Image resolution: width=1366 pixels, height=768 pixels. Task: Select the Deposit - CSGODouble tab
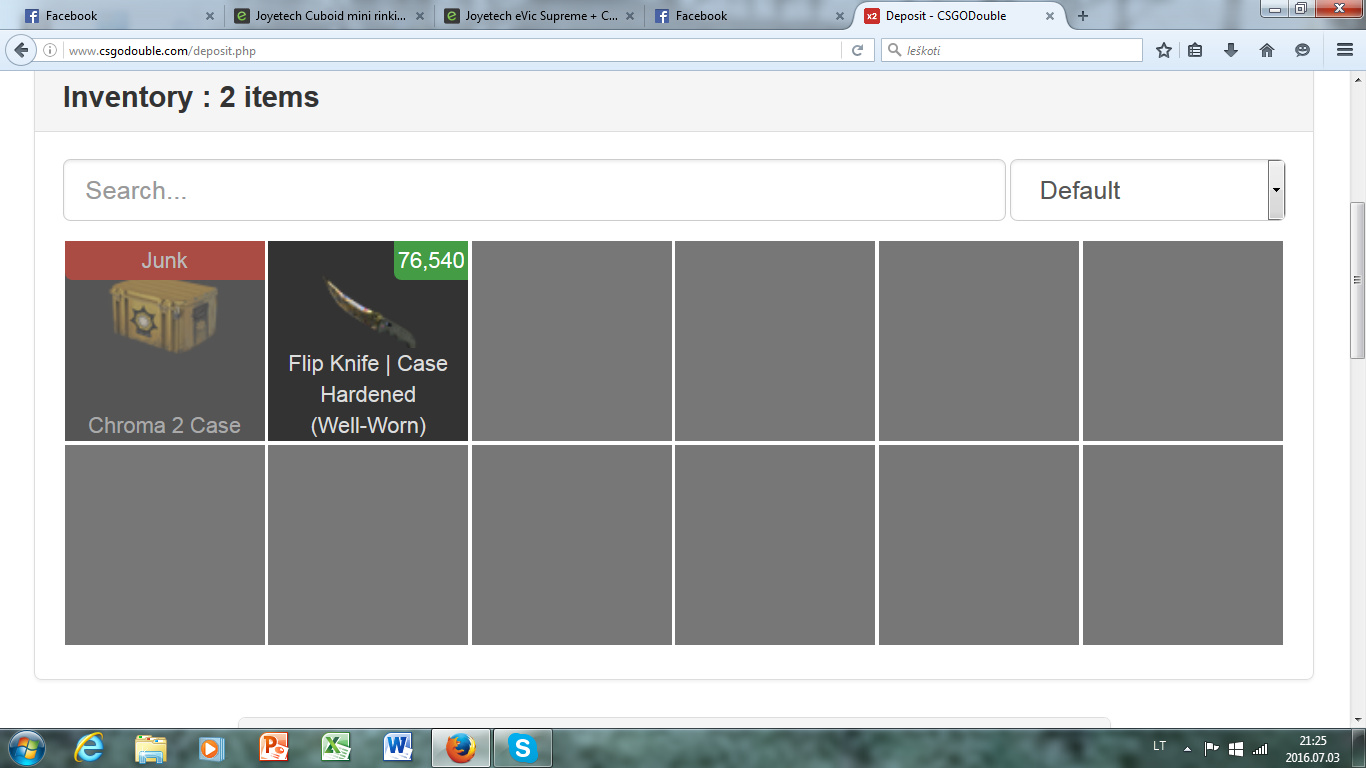(x=959, y=16)
